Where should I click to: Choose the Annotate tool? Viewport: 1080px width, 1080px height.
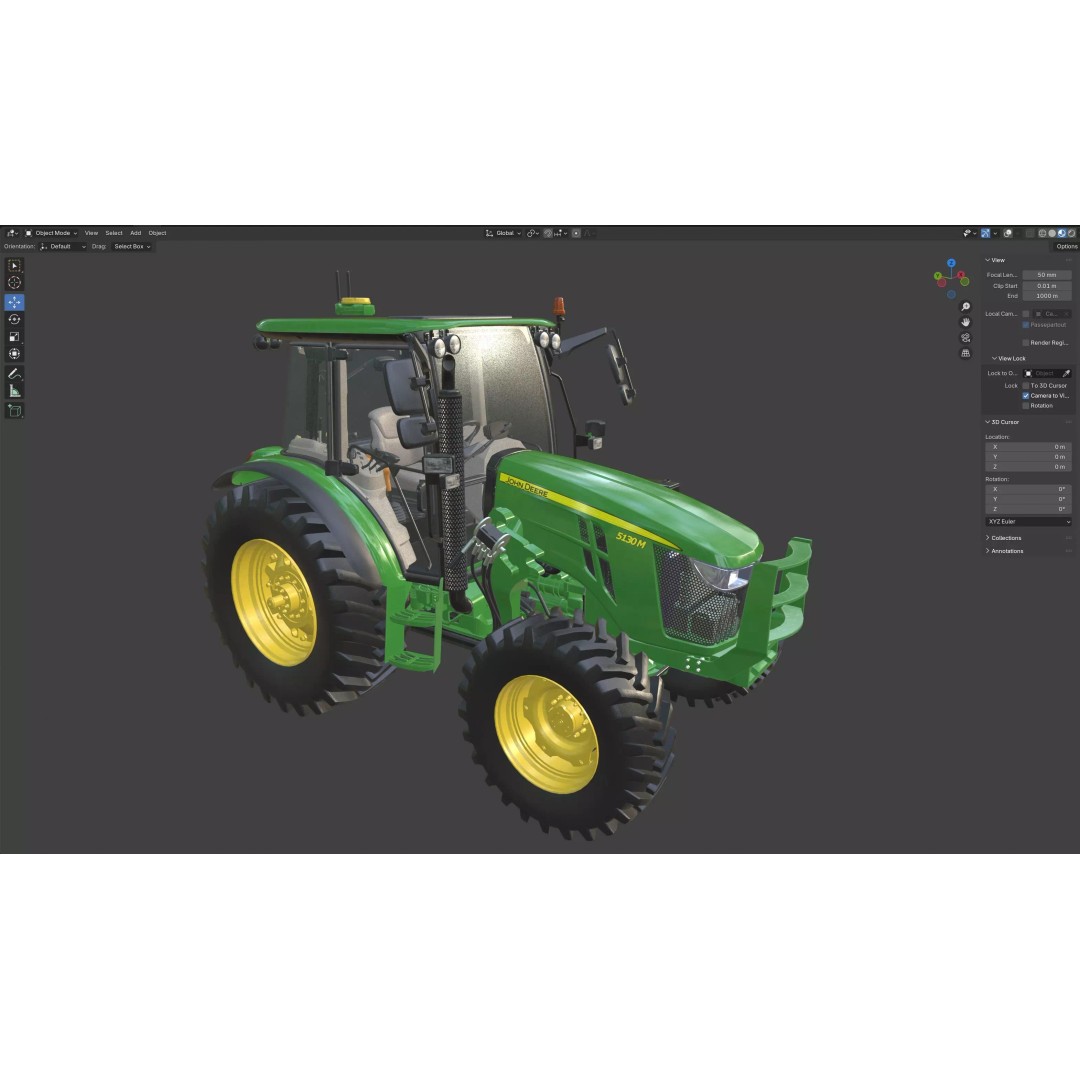14,374
